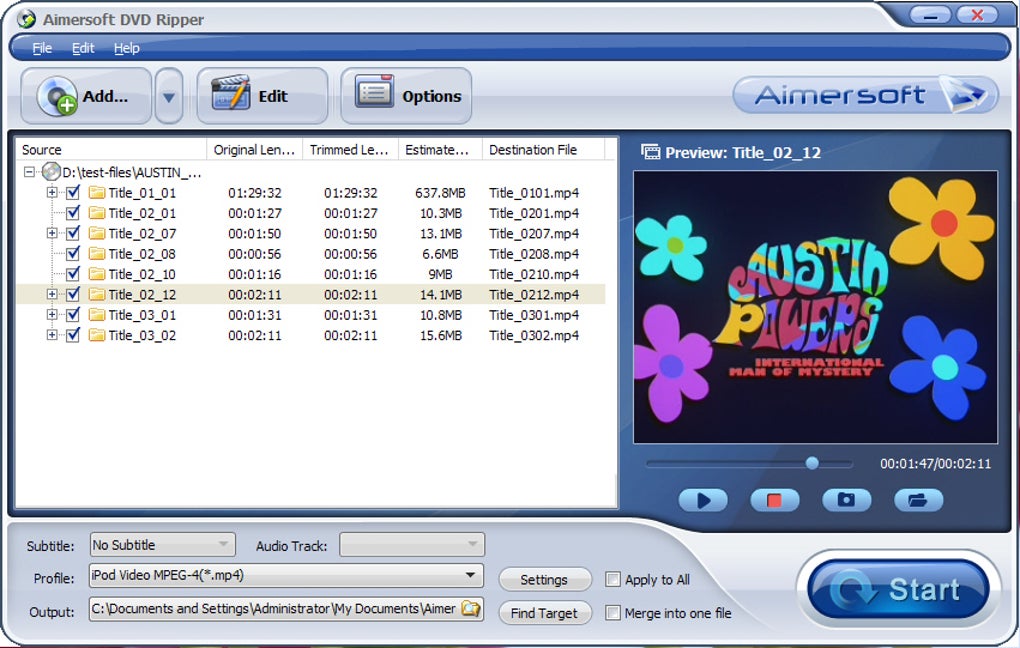This screenshot has width=1020, height=648.
Task: Click folder icon of Title_02_10
Action: tap(97, 274)
